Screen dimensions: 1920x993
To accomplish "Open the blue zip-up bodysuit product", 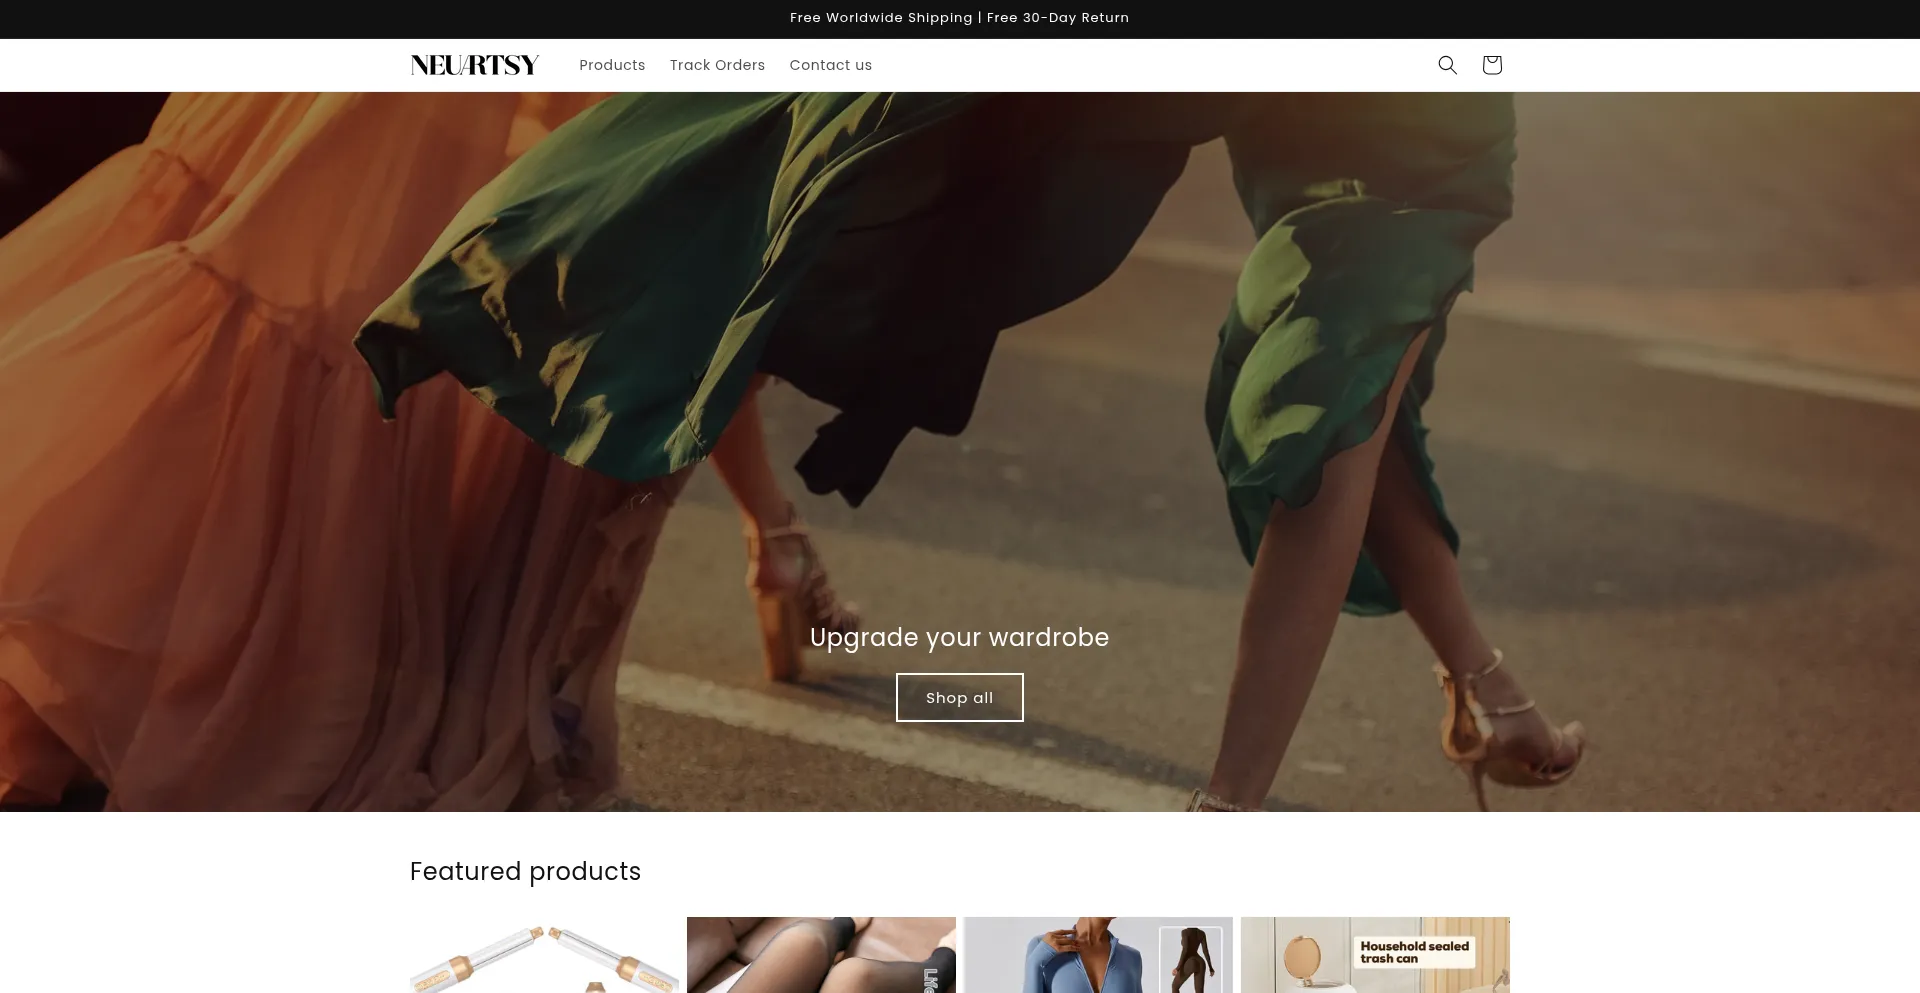I will pos(1098,955).
